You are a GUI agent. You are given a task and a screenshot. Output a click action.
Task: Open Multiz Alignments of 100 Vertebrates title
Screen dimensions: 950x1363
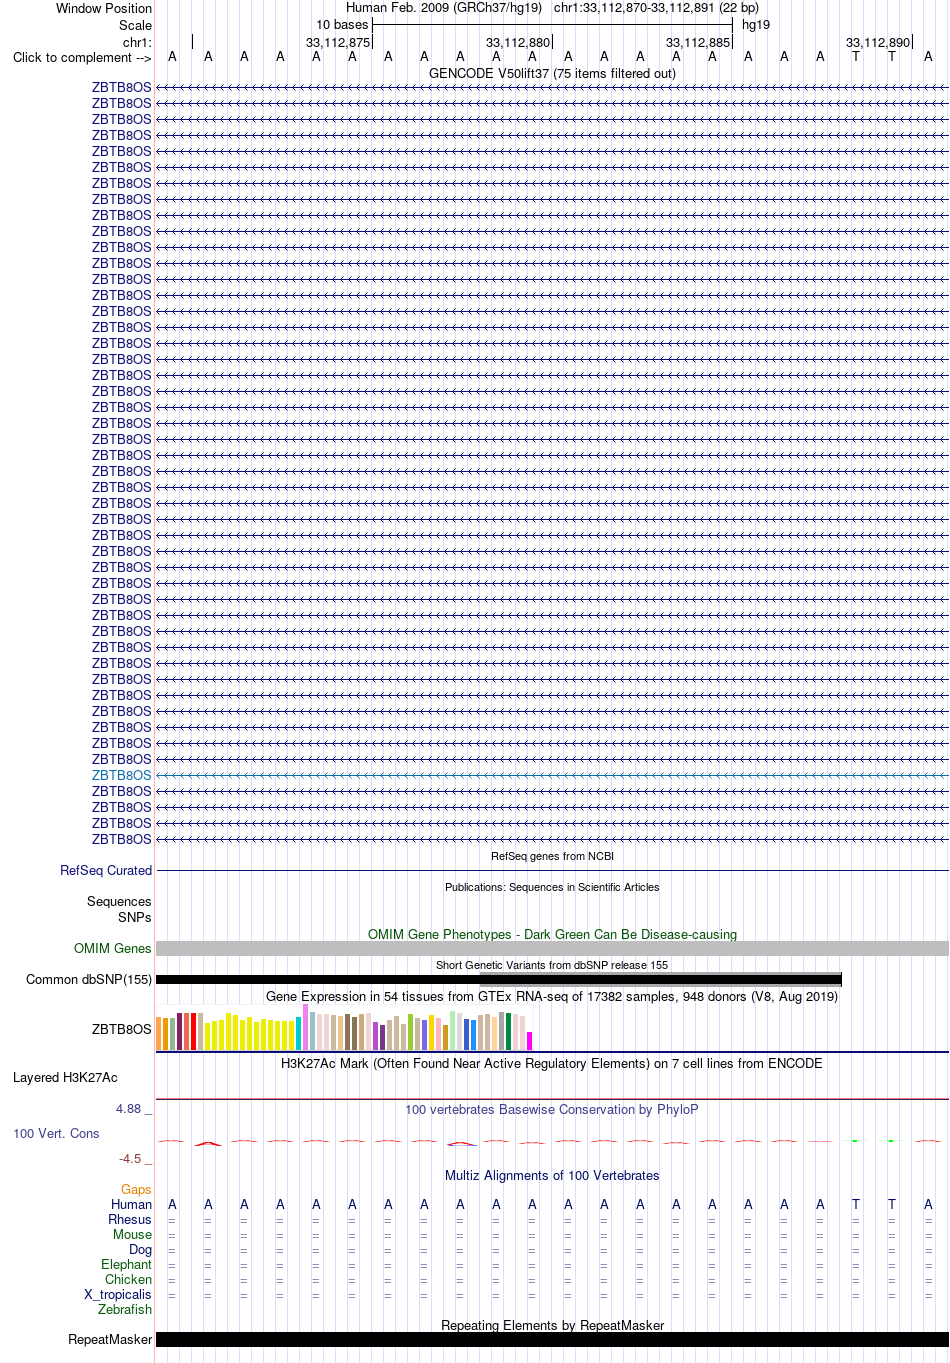pyautogui.click(x=552, y=1175)
